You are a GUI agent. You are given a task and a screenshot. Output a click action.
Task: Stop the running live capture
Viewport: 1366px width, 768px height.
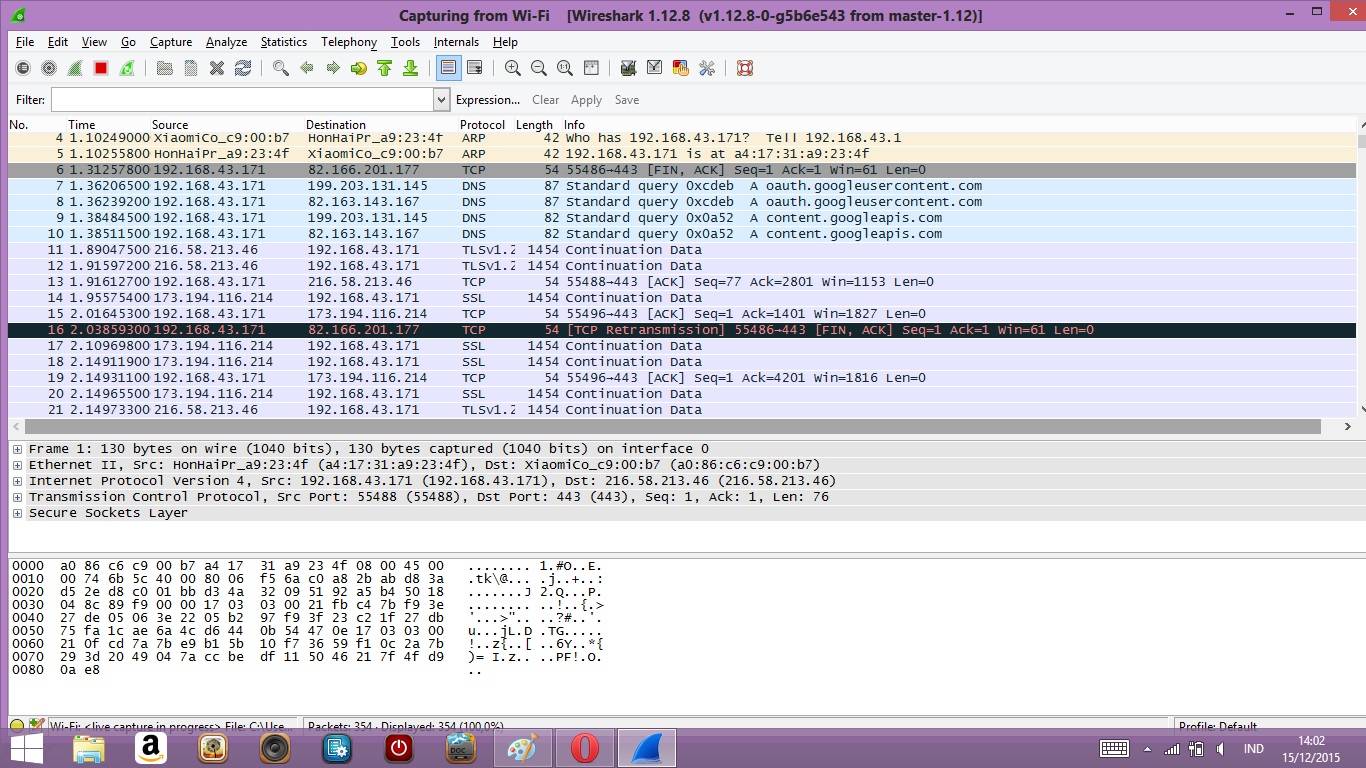(x=101, y=68)
